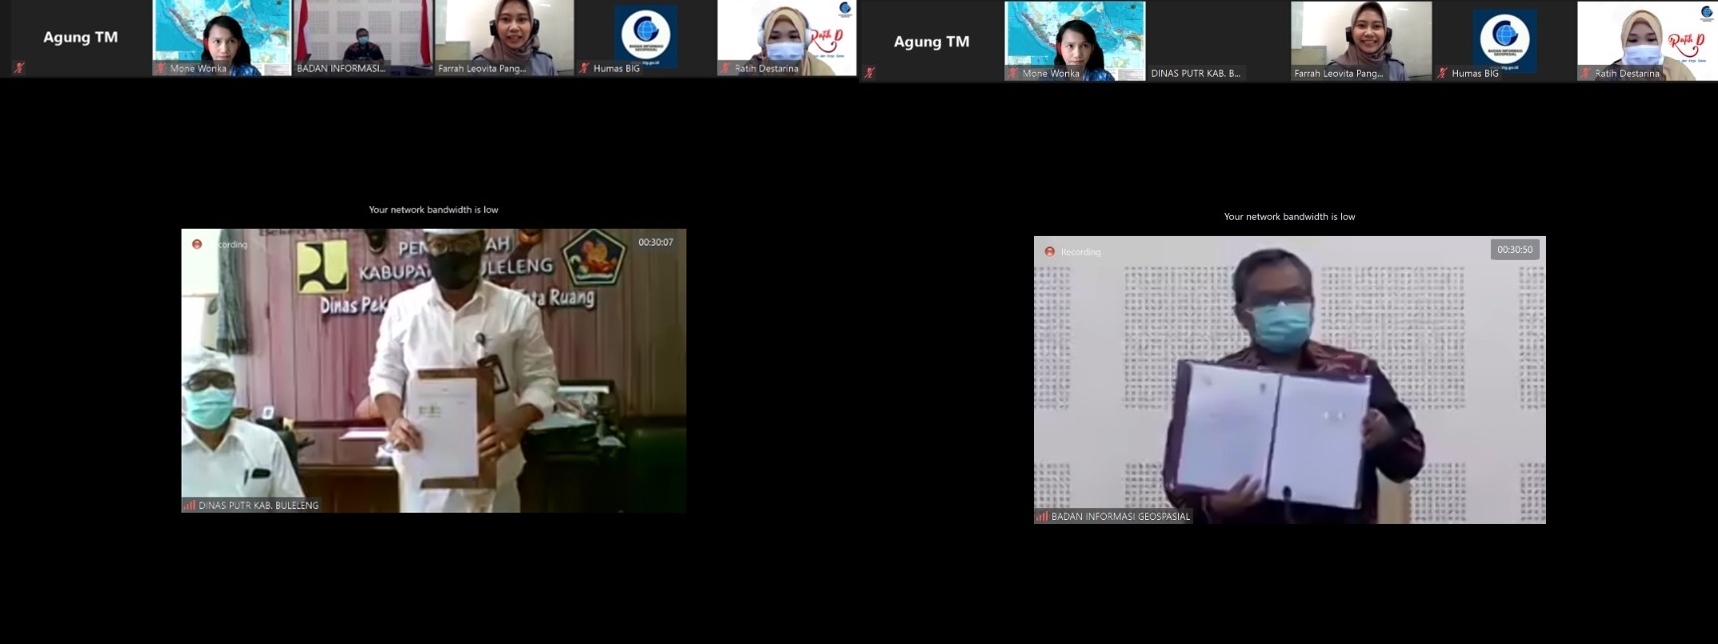This screenshot has height=644, width=1718.
Task: Click the signal bars icon by DINAS PUTR KAB. BULELENG
Action: (189, 505)
